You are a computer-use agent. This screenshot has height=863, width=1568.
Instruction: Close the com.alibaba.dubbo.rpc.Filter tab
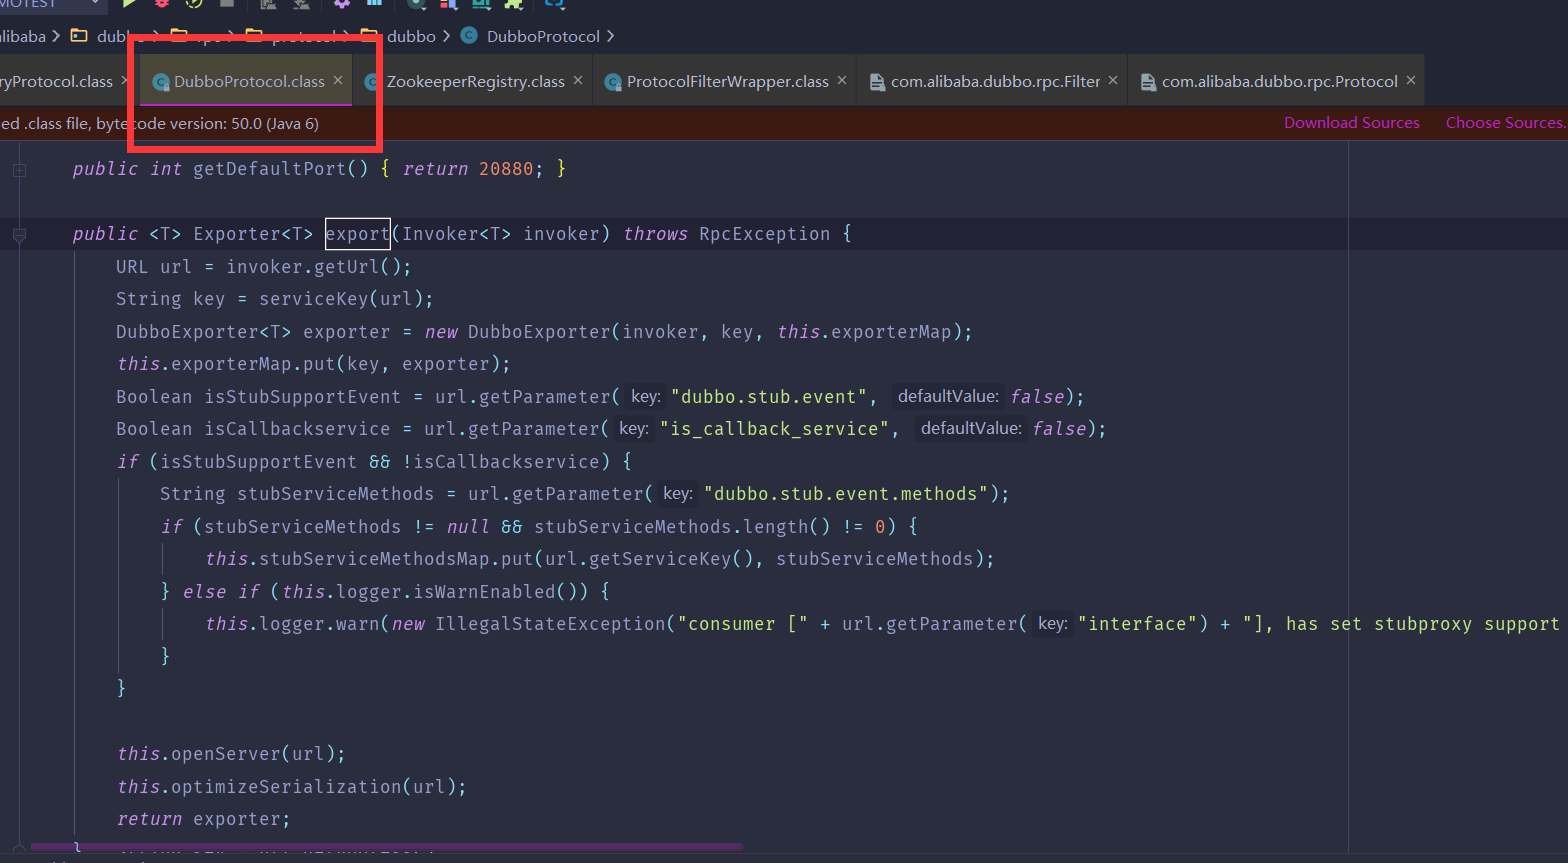tap(1113, 80)
